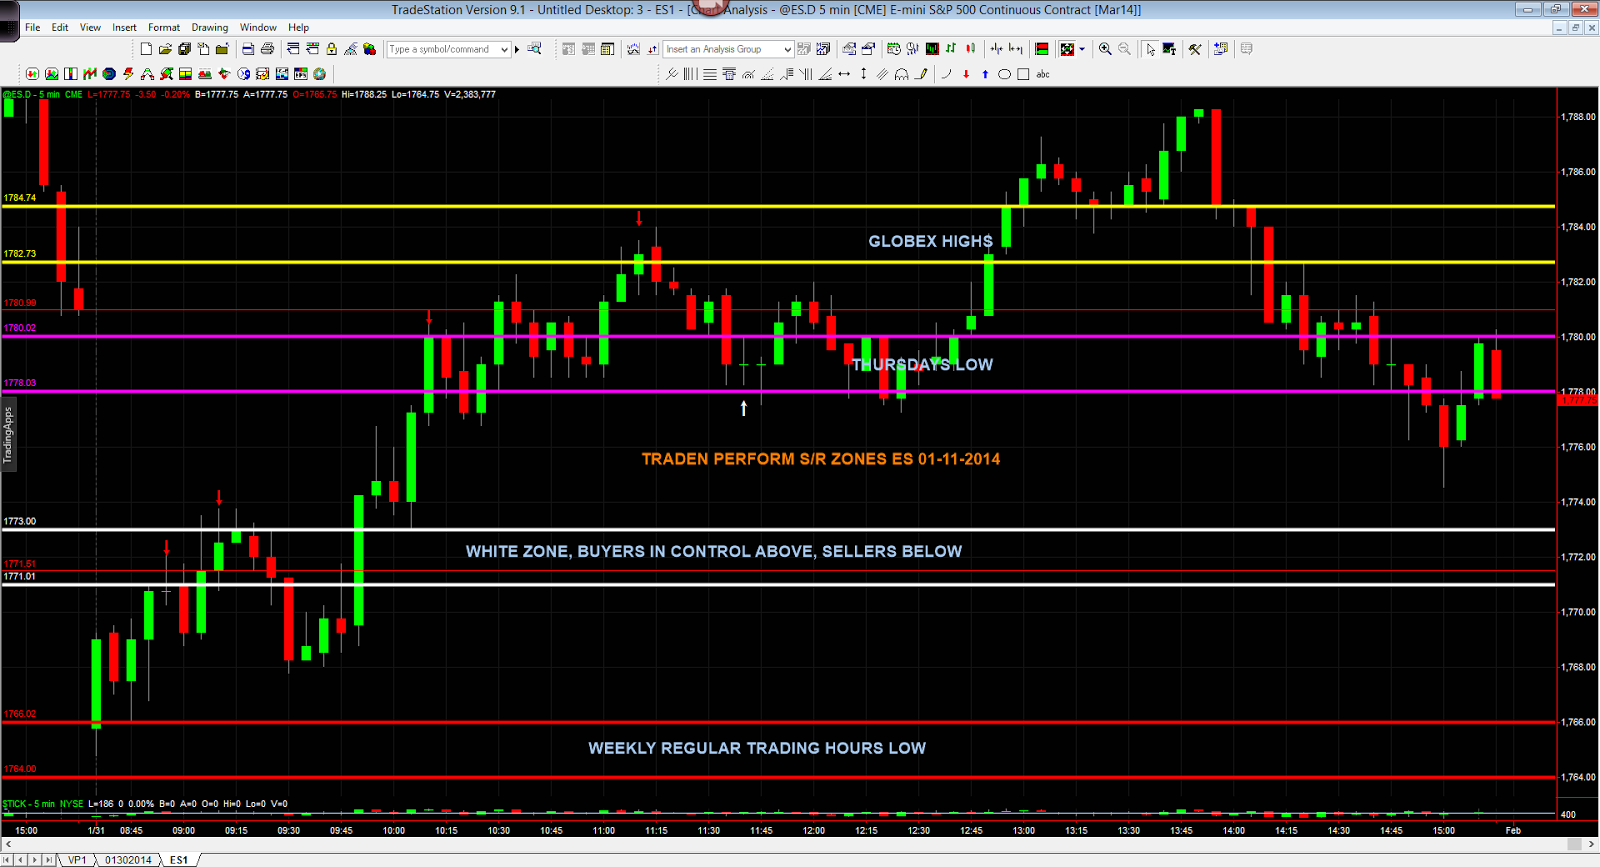Viewport: 1600px width, 867px height.
Task: Expand the chart color scheme dropdown arrow
Action: click(x=1082, y=49)
